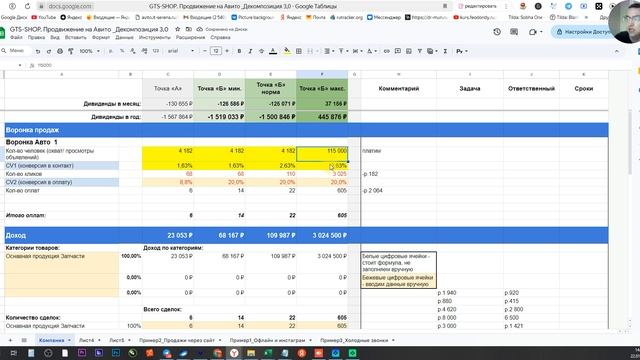Open the Ру input tools dropdown
This screenshot has height=360, width=640.
pos(462,51)
